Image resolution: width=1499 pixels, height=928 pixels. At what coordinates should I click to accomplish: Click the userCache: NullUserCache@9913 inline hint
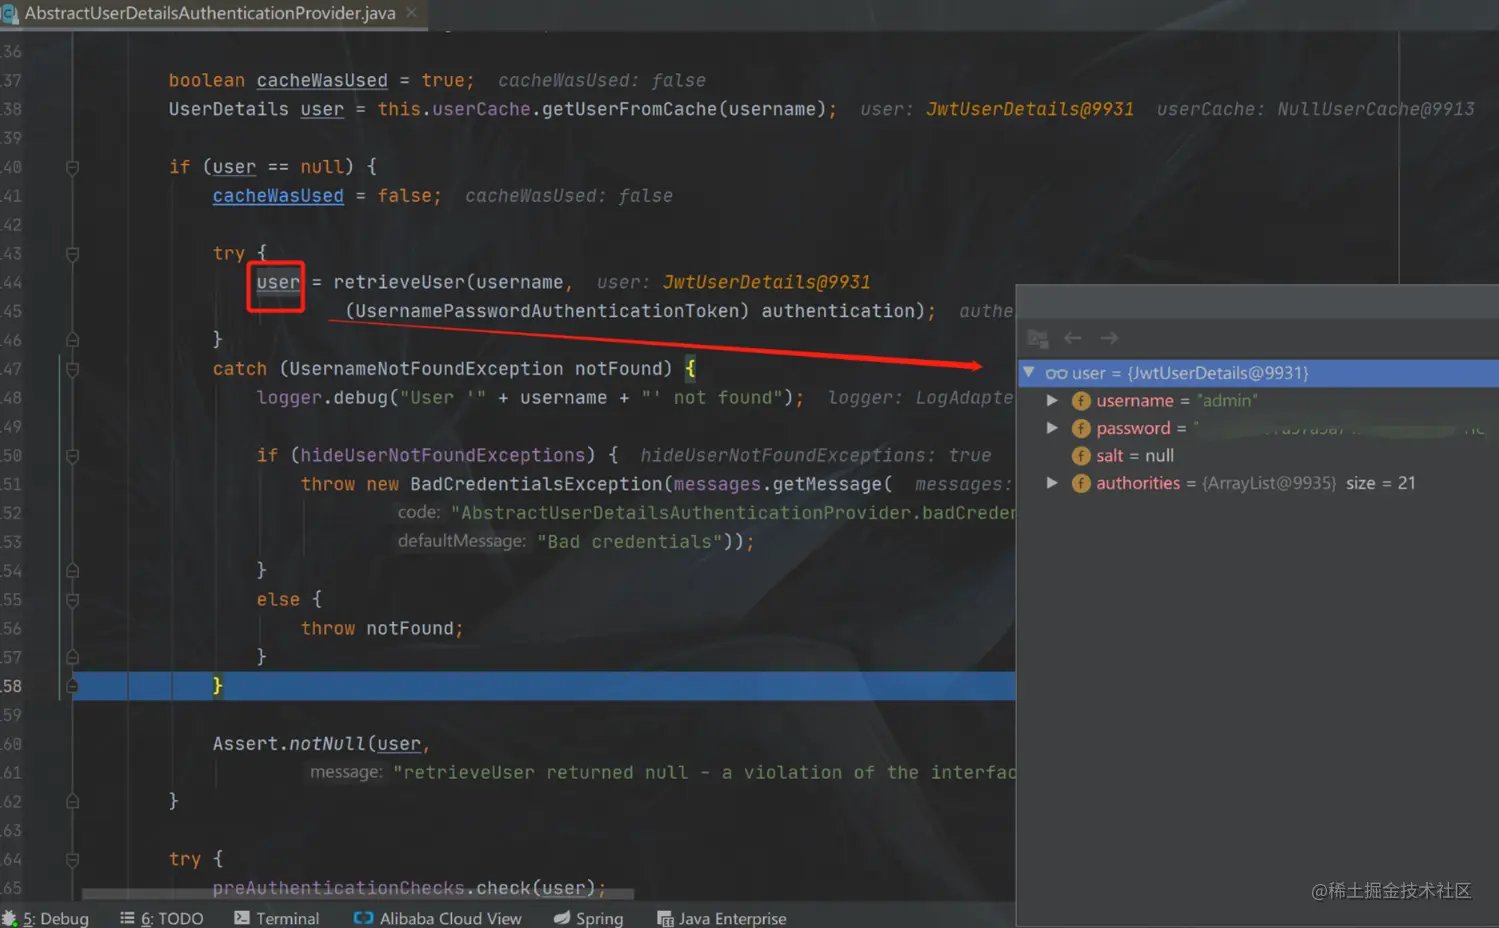1315,109
